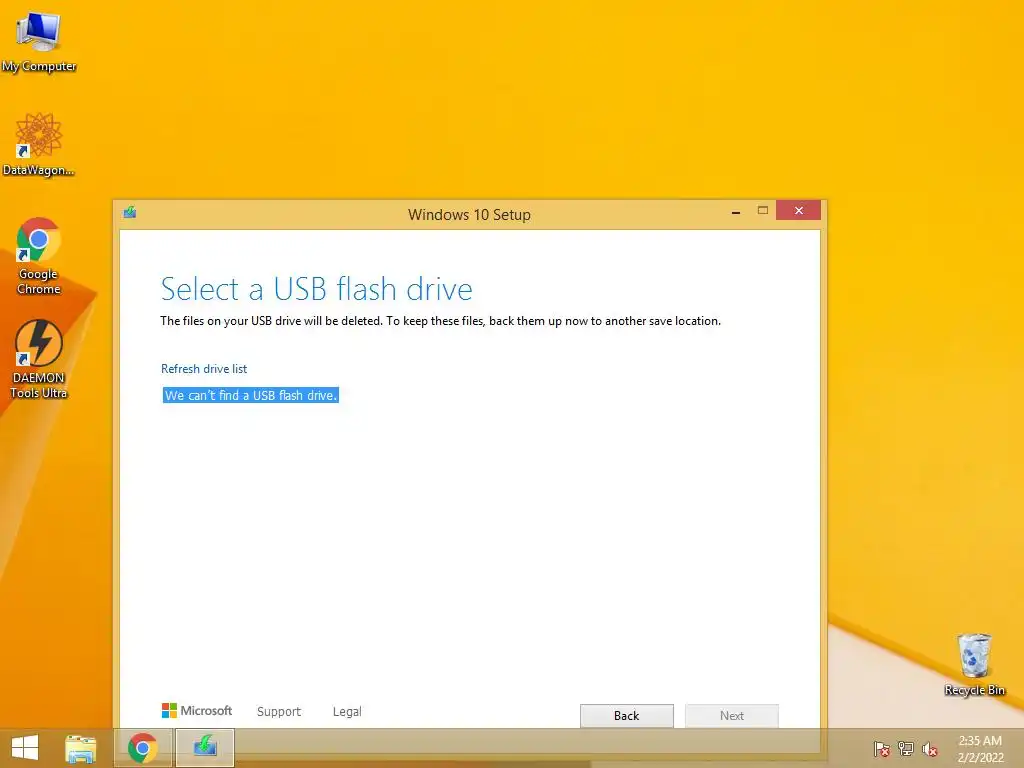Click the setup window title bar icon
This screenshot has height=768, width=1024.
pyautogui.click(x=130, y=212)
